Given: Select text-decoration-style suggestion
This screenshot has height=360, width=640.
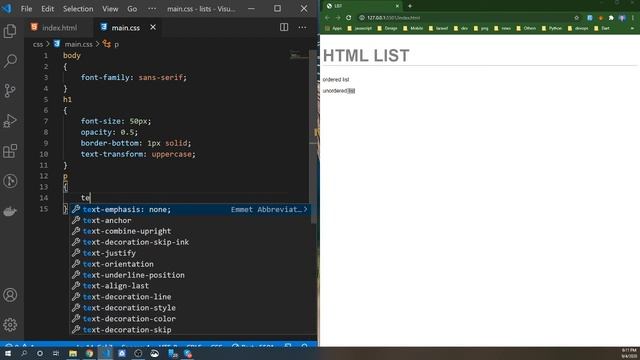Looking at the screenshot, I should tap(190, 308).
